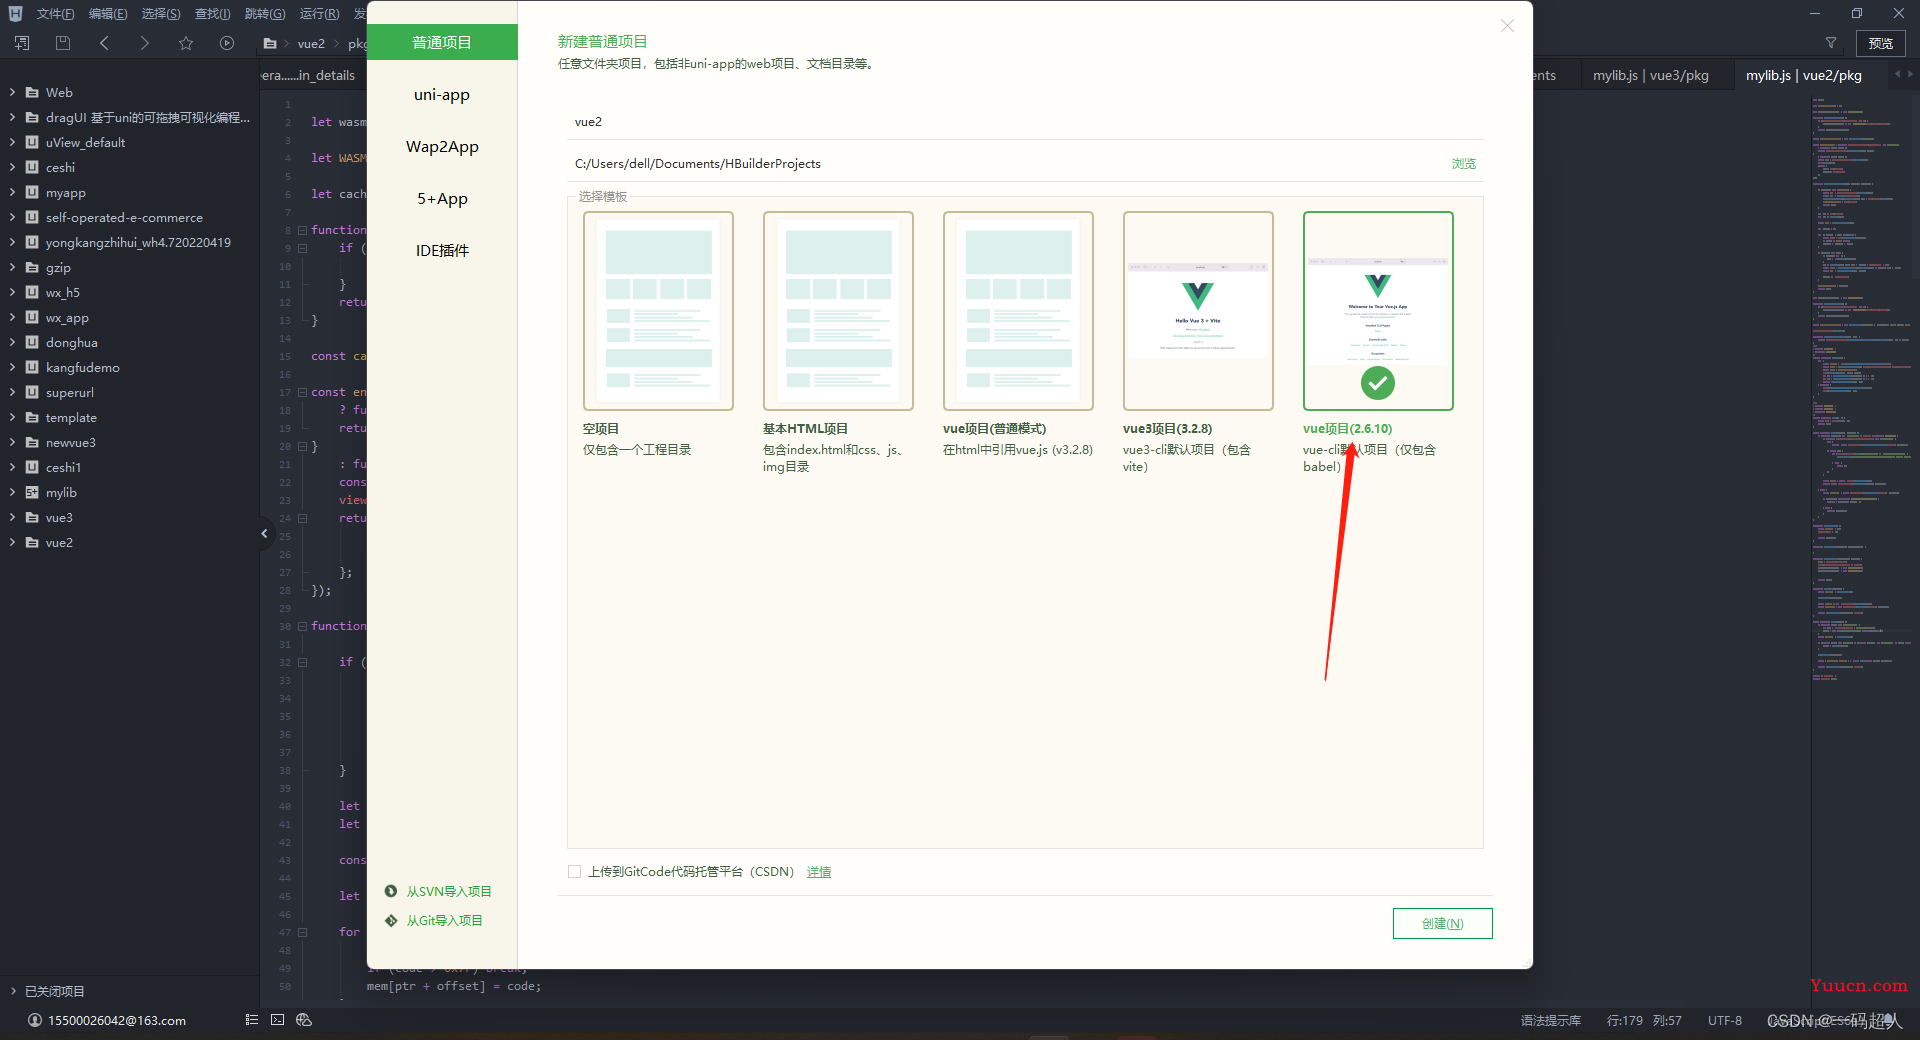Expand the self-operated-e-commerce project
The width and height of the screenshot is (1920, 1040).
coord(13,217)
